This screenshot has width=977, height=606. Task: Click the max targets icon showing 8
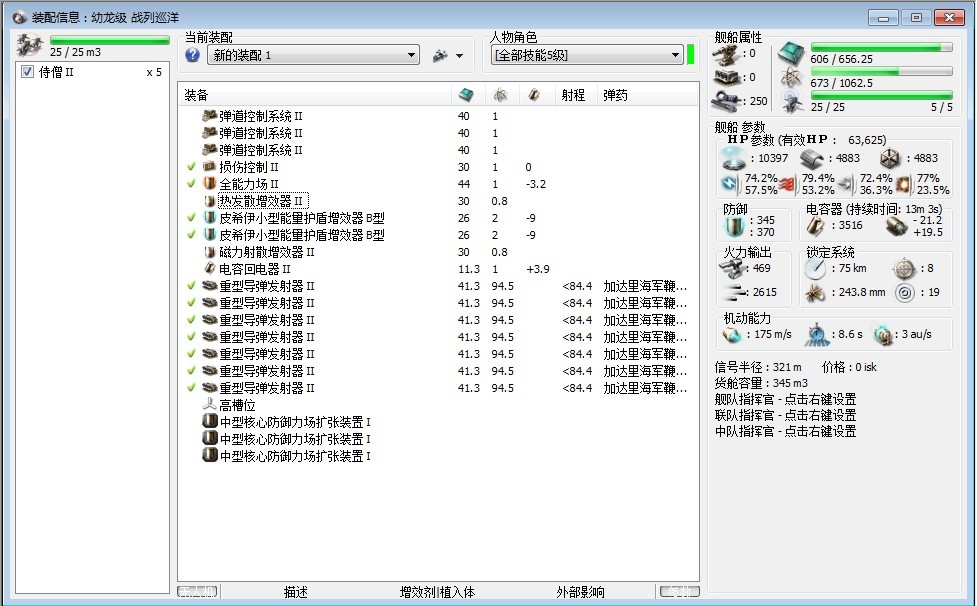(x=904, y=269)
